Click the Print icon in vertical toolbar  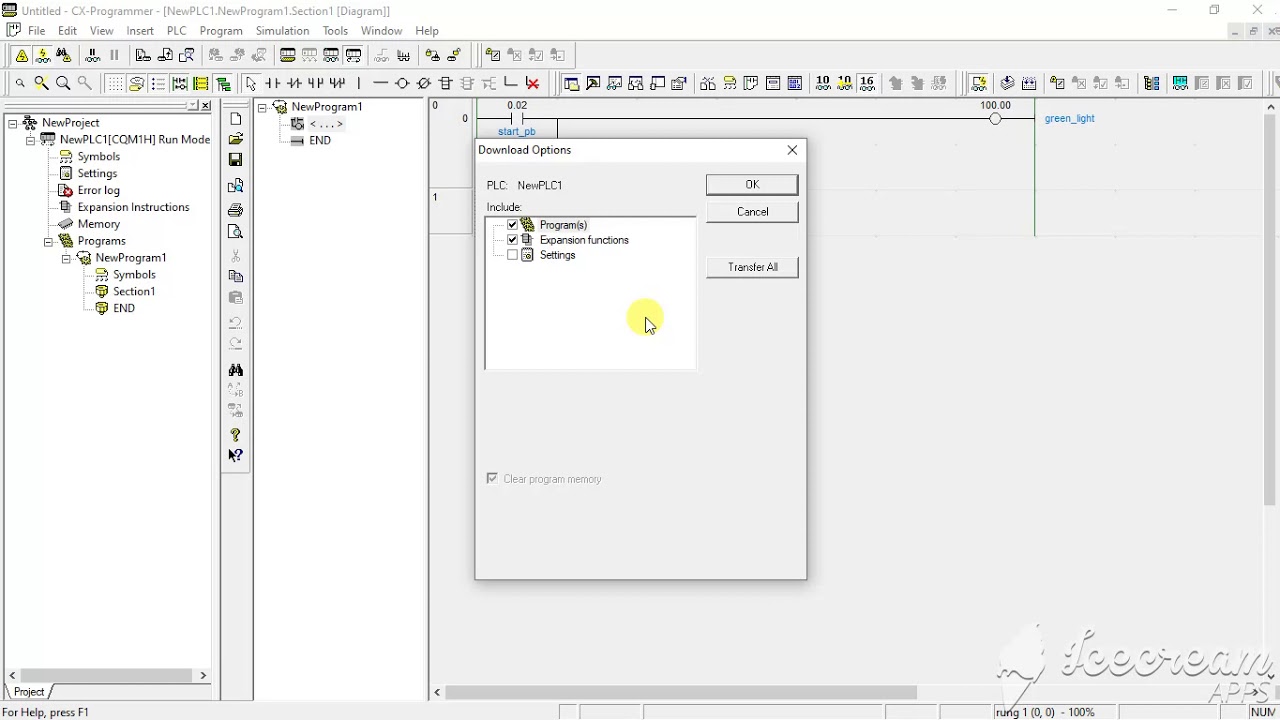(236, 210)
